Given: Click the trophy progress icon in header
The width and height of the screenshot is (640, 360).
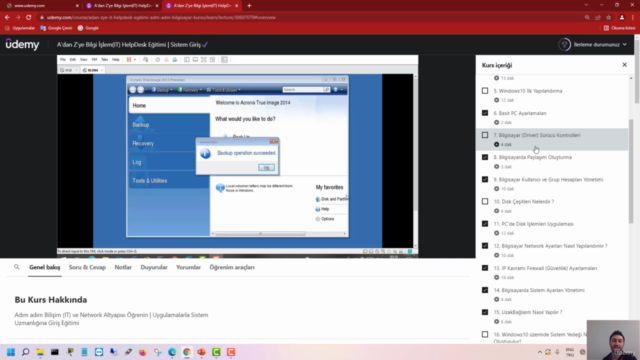Looking at the screenshot, I should [x=564, y=44].
